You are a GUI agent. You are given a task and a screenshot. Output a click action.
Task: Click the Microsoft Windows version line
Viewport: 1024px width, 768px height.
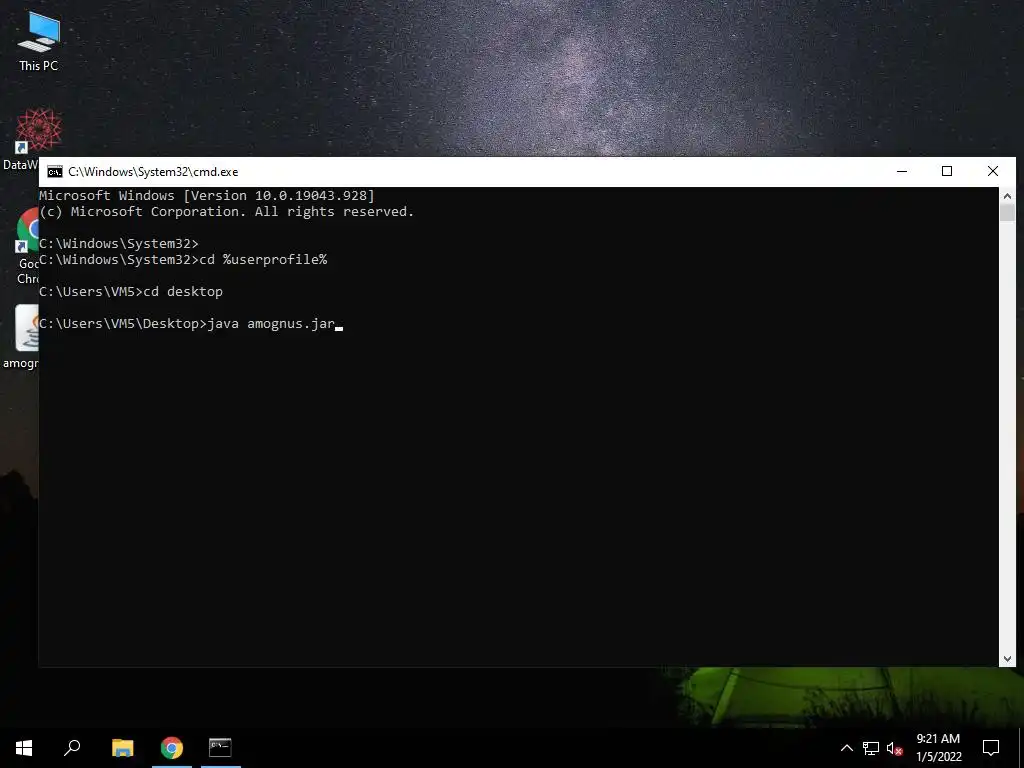tap(207, 195)
